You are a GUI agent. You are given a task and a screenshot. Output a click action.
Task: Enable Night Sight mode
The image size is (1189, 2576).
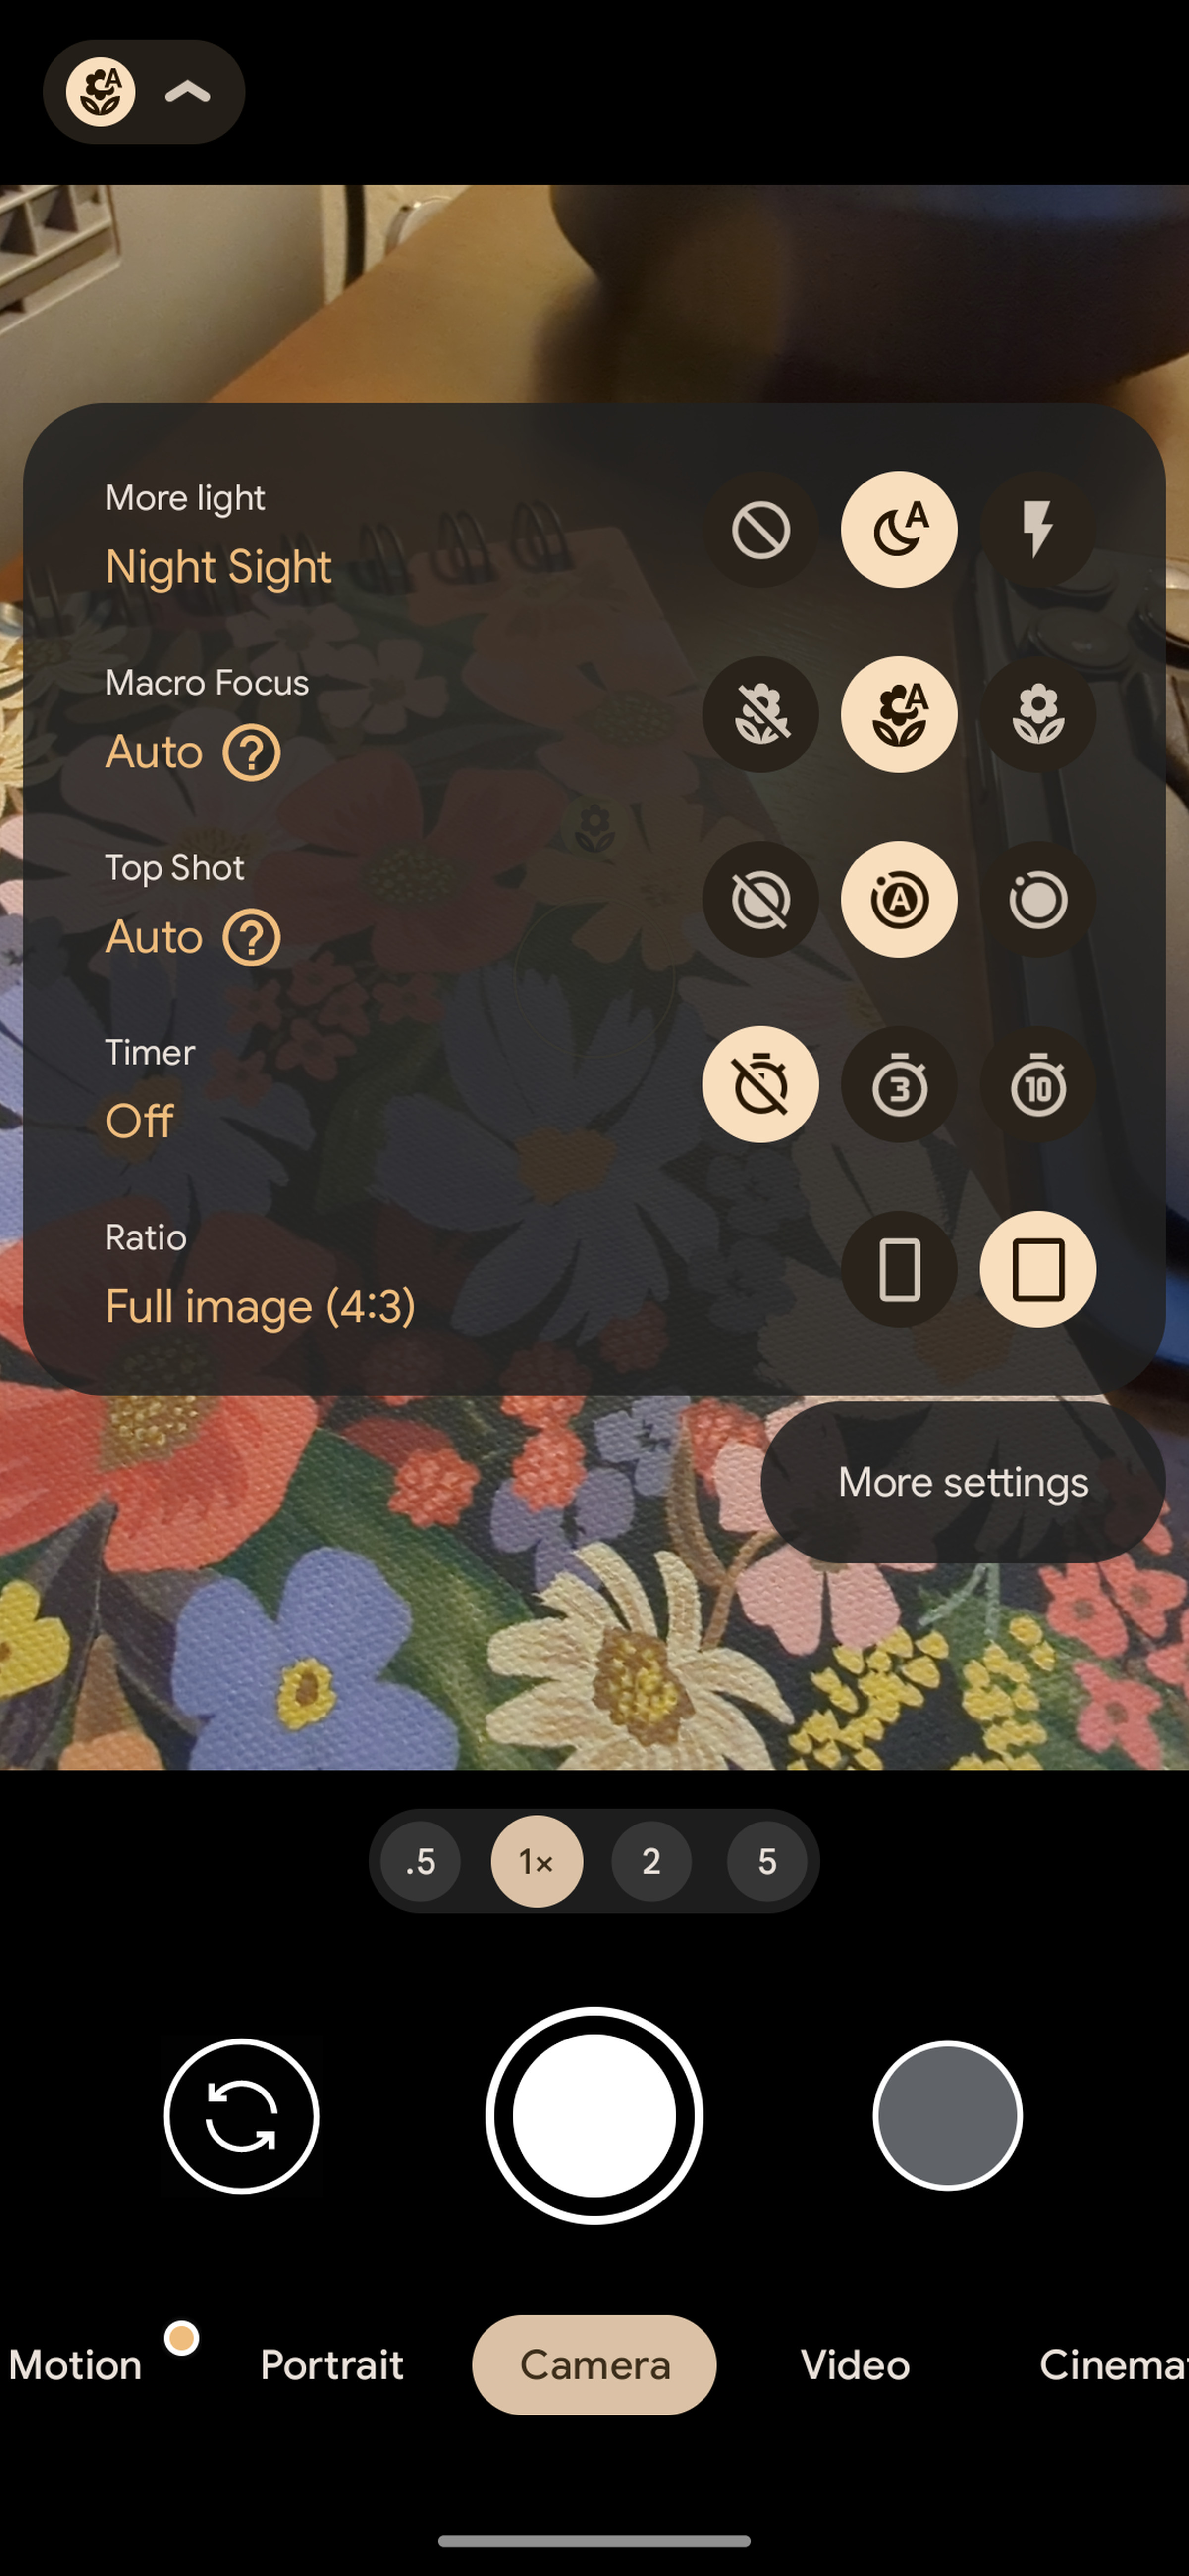coord(898,529)
